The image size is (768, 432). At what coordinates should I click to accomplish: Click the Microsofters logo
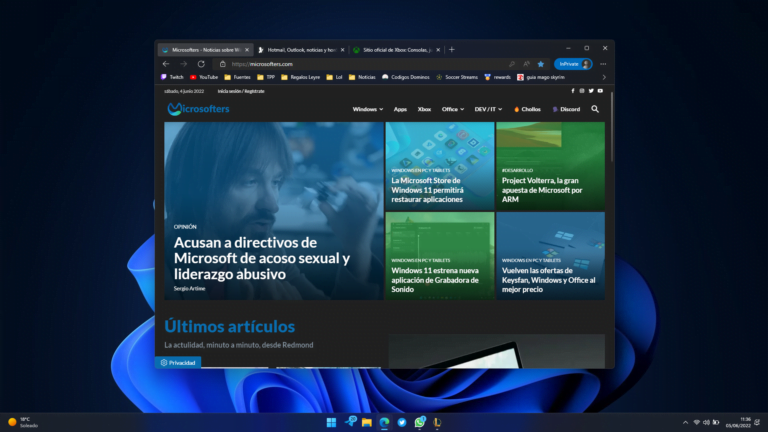pyautogui.click(x=198, y=109)
